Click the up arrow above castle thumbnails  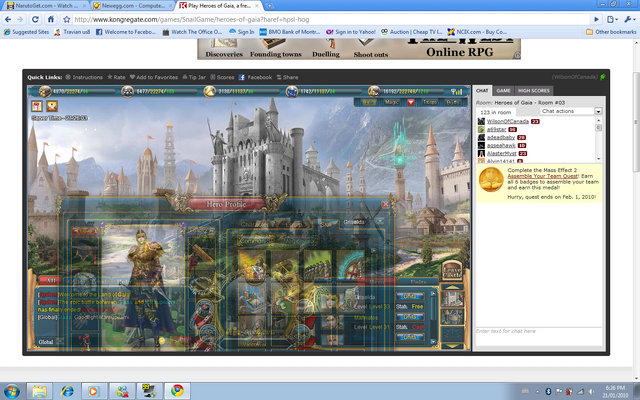pyautogui.click(x=452, y=288)
